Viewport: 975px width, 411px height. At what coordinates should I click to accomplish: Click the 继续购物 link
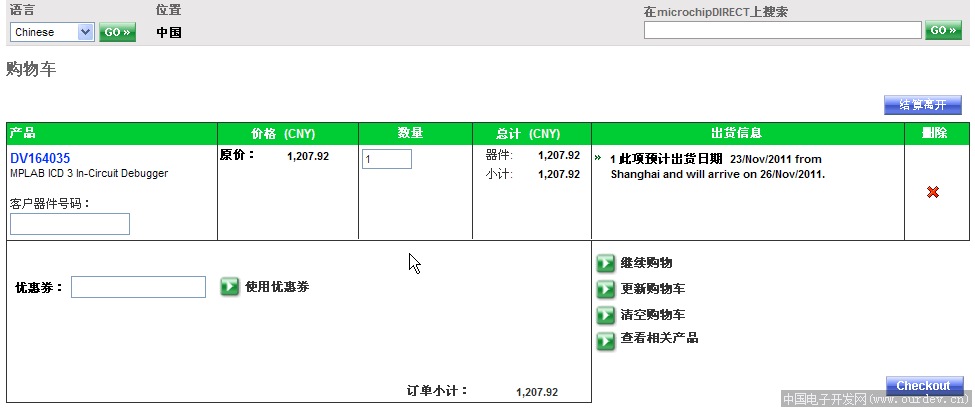[646, 263]
